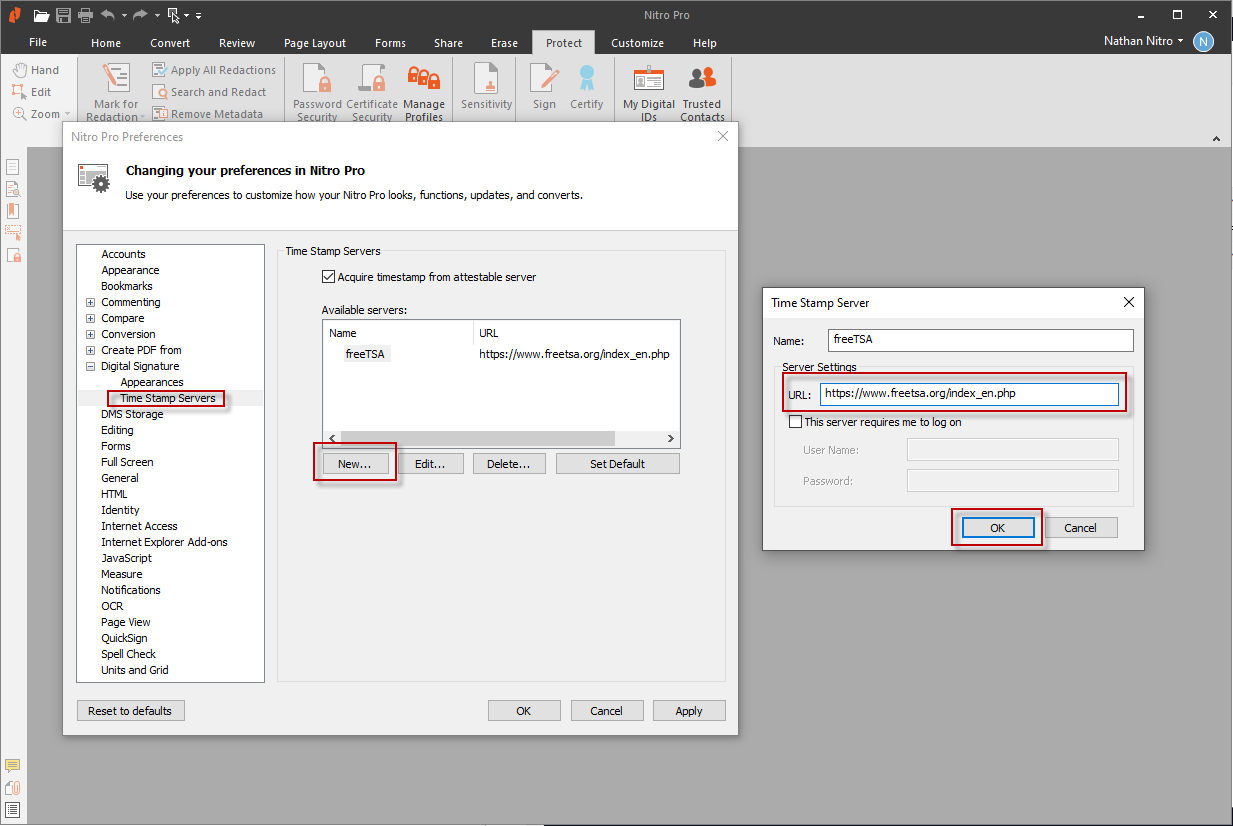Screen dimensions: 1233x826
Task: Toggle Acquire timestamp from attestable server
Action: click(328, 277)
